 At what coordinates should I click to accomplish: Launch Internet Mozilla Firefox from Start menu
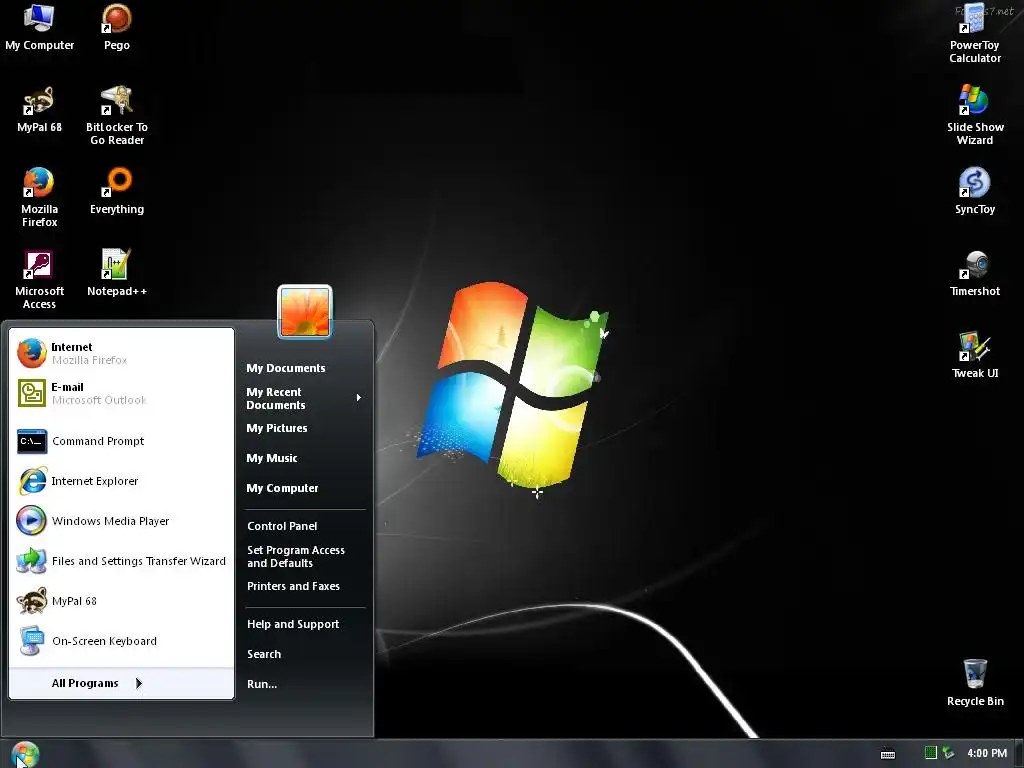tap(121, 353)
